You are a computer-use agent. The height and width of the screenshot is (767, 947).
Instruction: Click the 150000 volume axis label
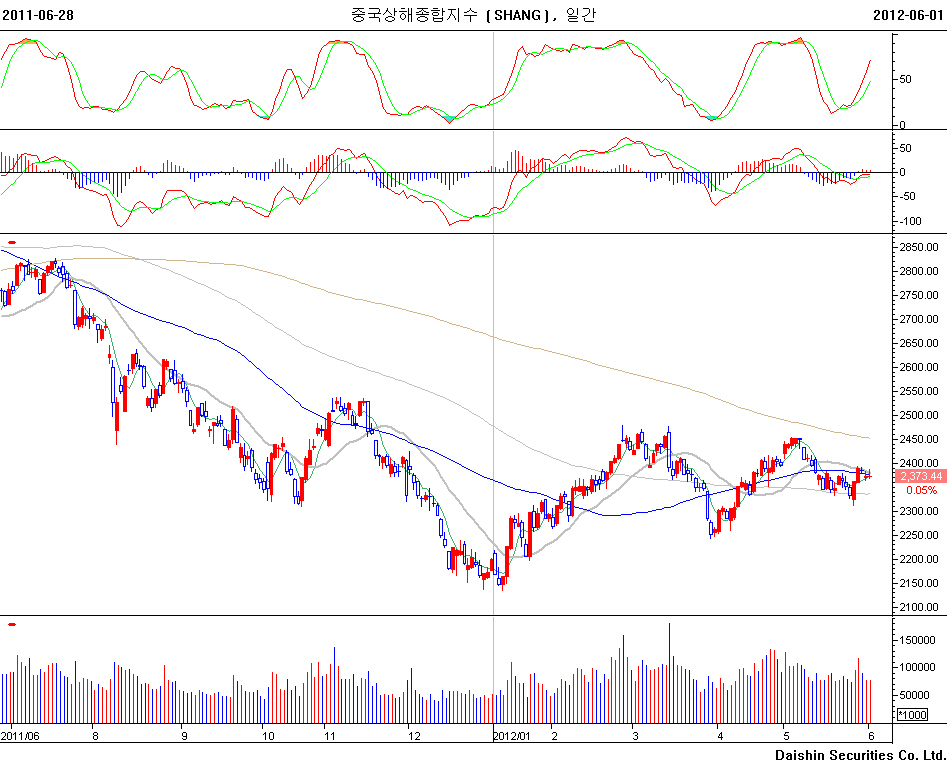[x=915, y=639]
